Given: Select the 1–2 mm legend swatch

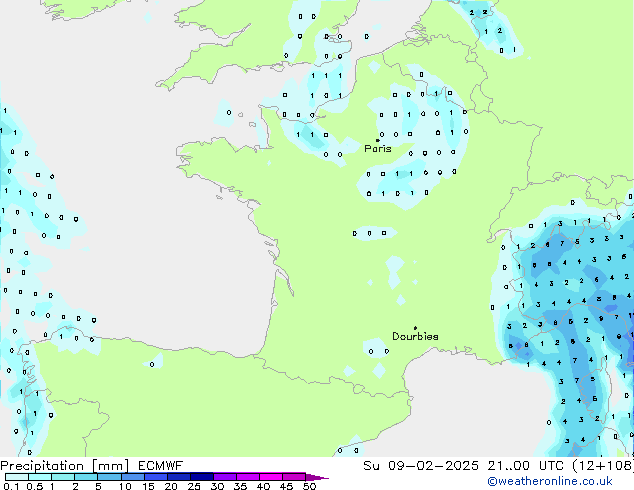Looking at the screenshot, I should click(x=63, y=477).
